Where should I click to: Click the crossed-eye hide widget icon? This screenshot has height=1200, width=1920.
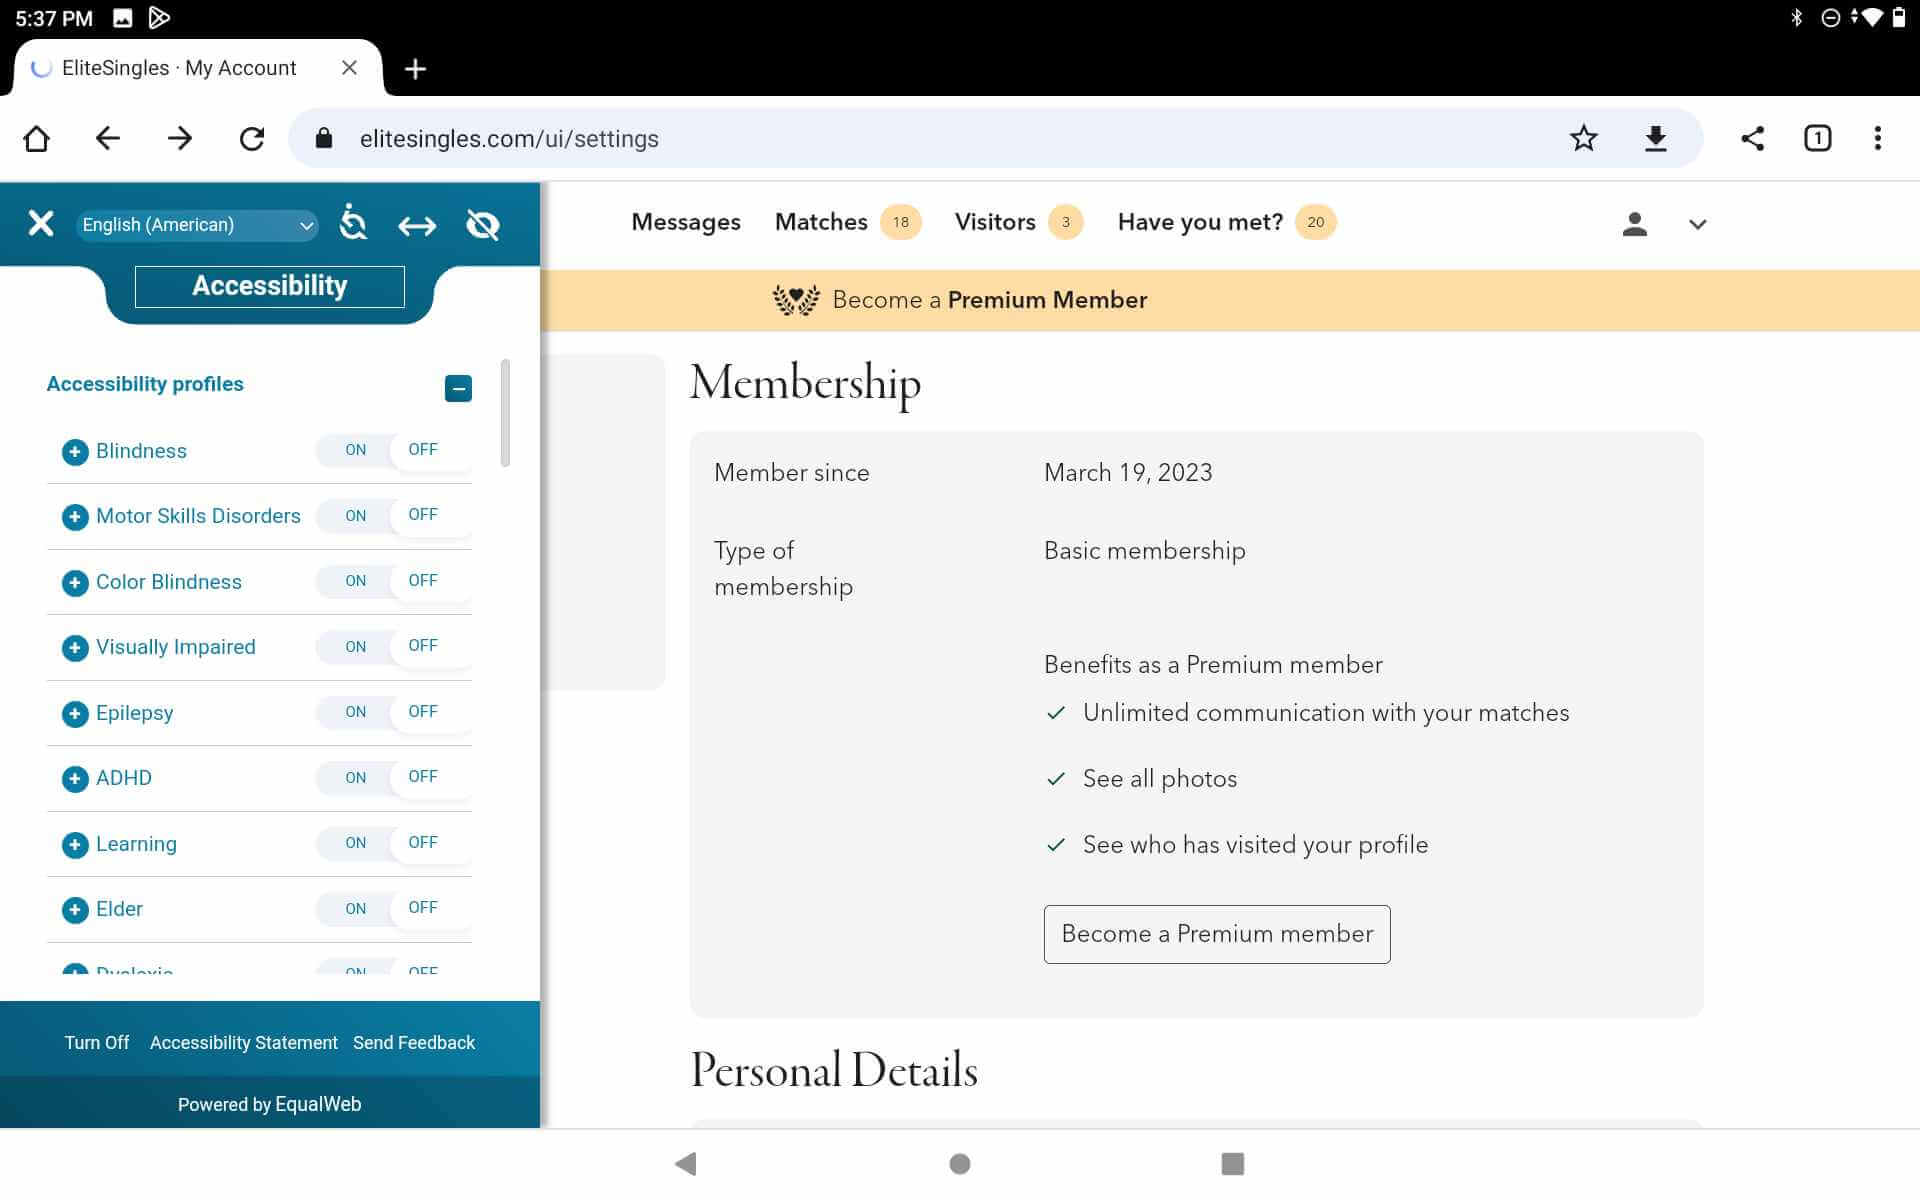tap(483, 225)
